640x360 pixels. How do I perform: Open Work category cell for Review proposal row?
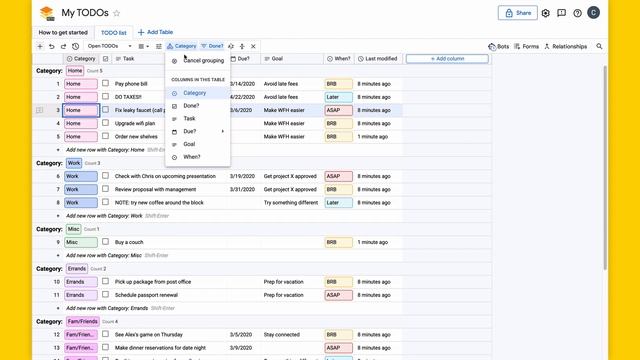click(81, 189)
